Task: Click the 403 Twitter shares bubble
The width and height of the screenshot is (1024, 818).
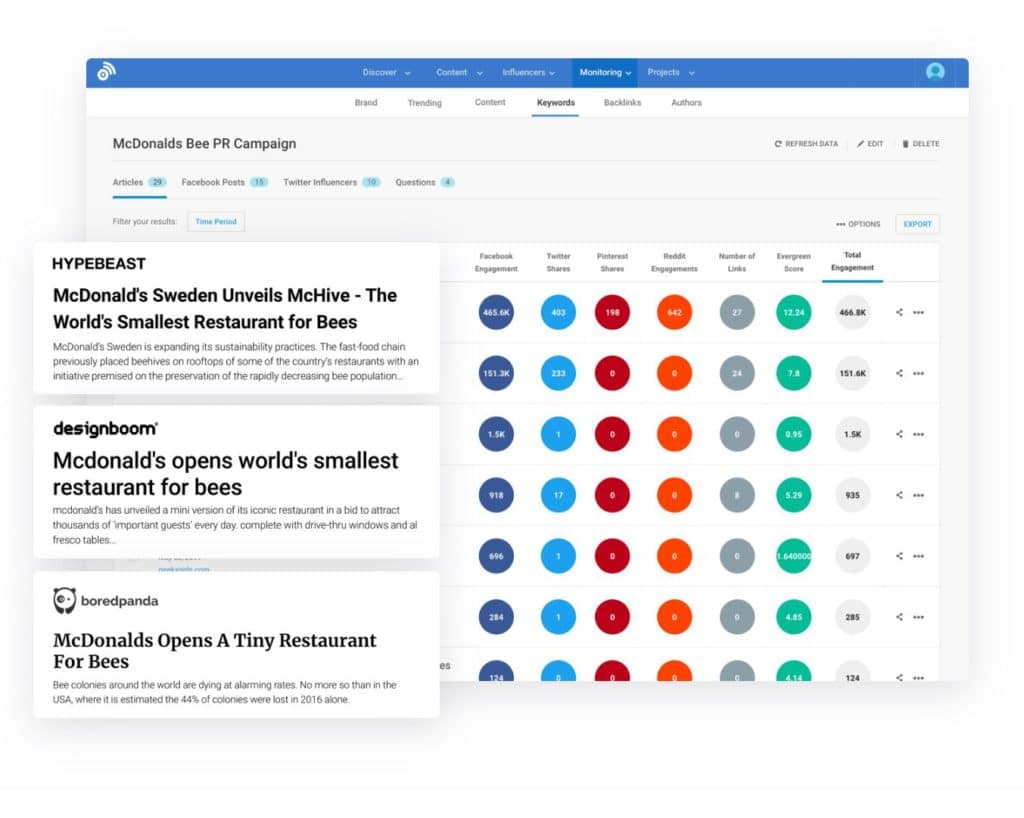Action: point(558,312)
